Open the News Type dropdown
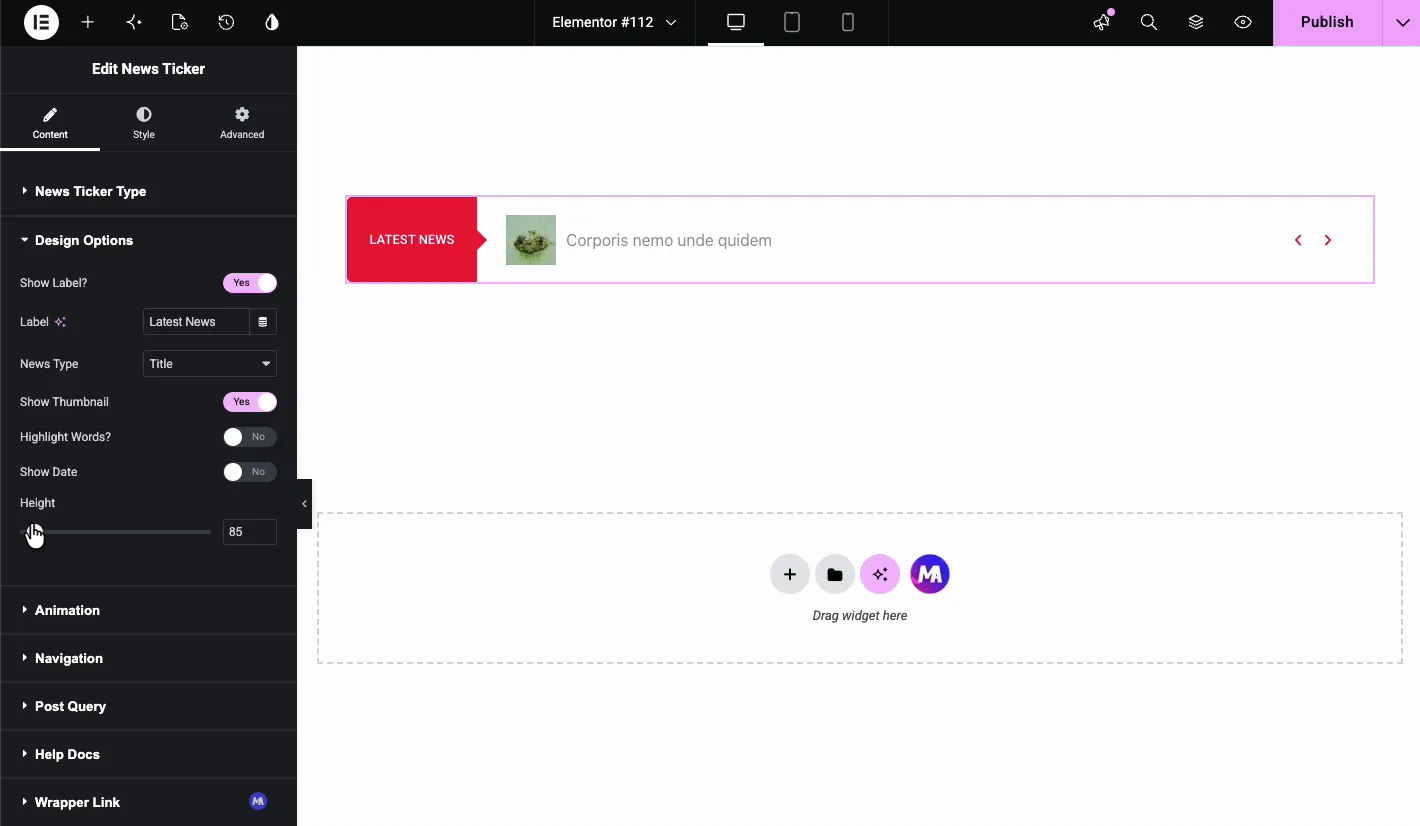The width and height of the screenshot is (1420, 826). pos(210,364)
